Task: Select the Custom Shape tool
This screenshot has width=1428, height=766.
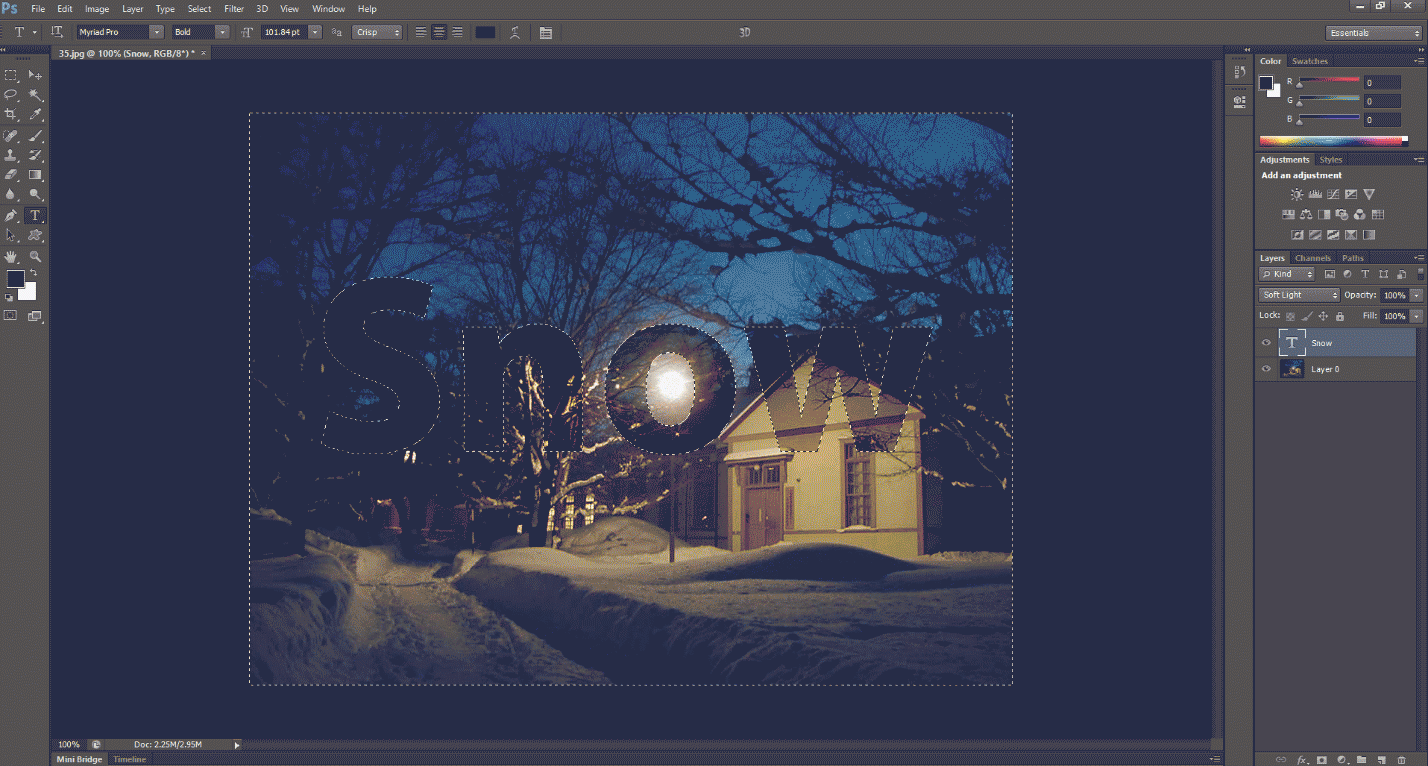Action: [x=35, y=235]
